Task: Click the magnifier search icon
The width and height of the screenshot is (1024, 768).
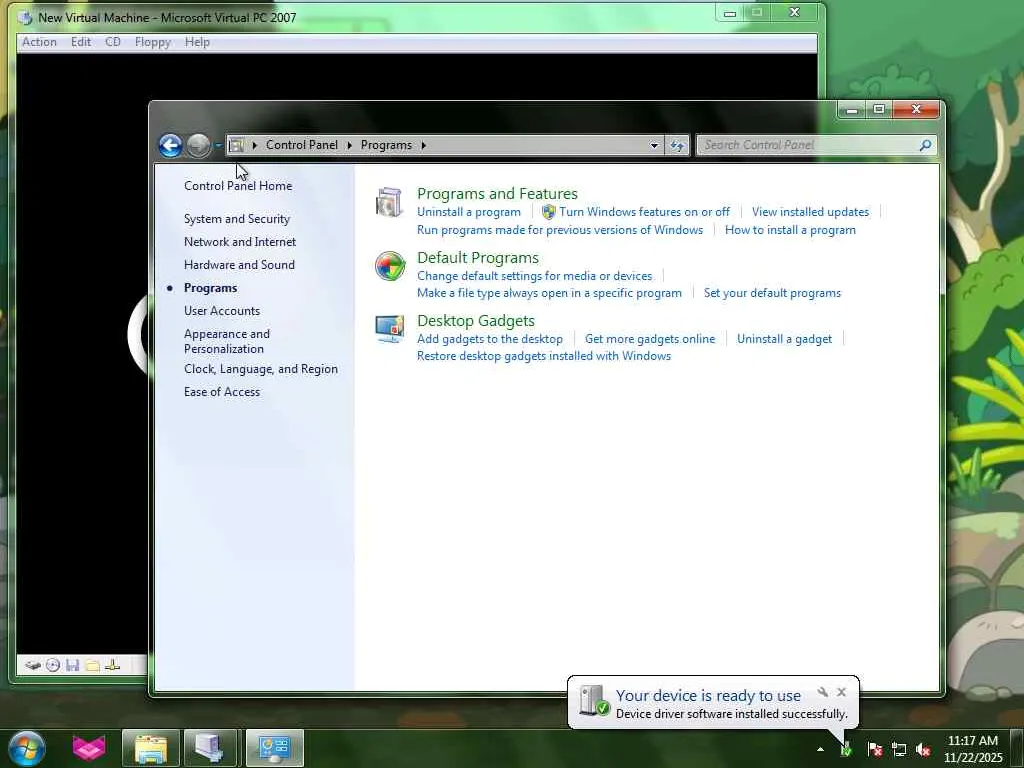Action: point(925,145)
